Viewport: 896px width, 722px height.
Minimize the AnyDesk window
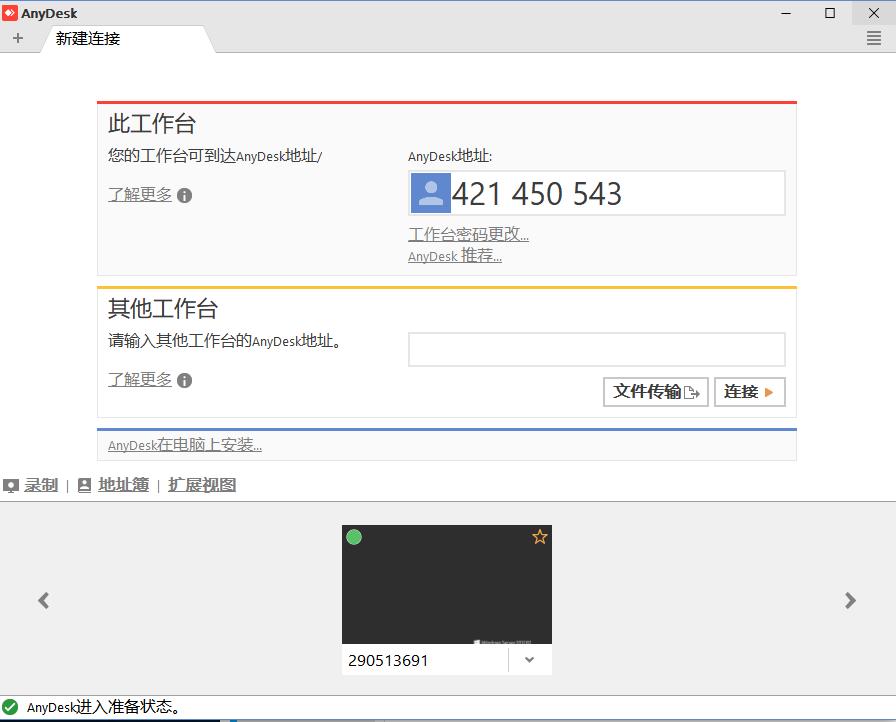click(x=786, y=13)
